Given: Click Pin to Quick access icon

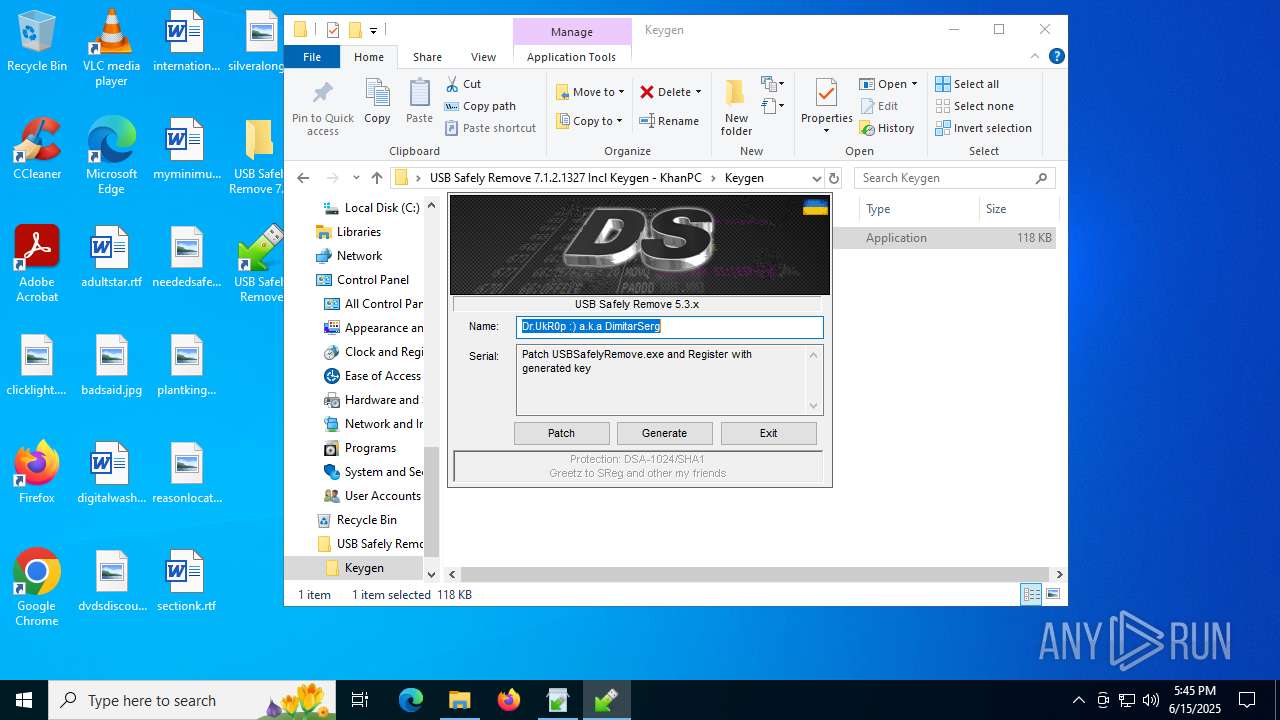Looking at the screenshot, I should click(322, 94).
